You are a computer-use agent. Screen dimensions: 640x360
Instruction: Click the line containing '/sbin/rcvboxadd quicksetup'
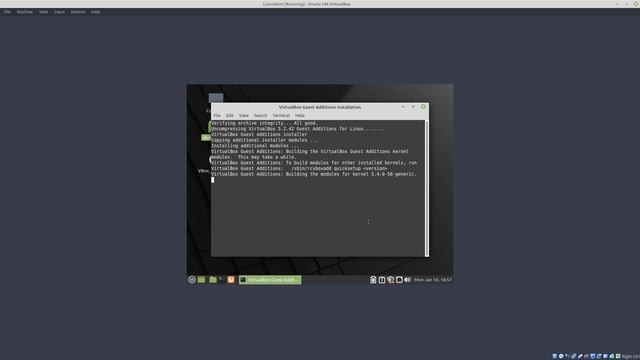pos(299,168)
